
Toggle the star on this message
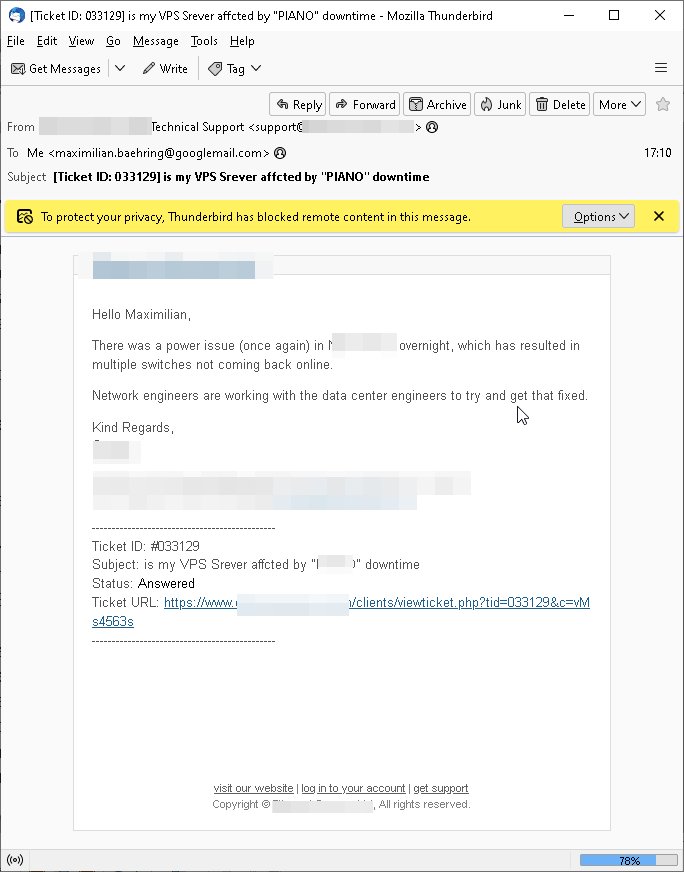[x=663, y=104]
